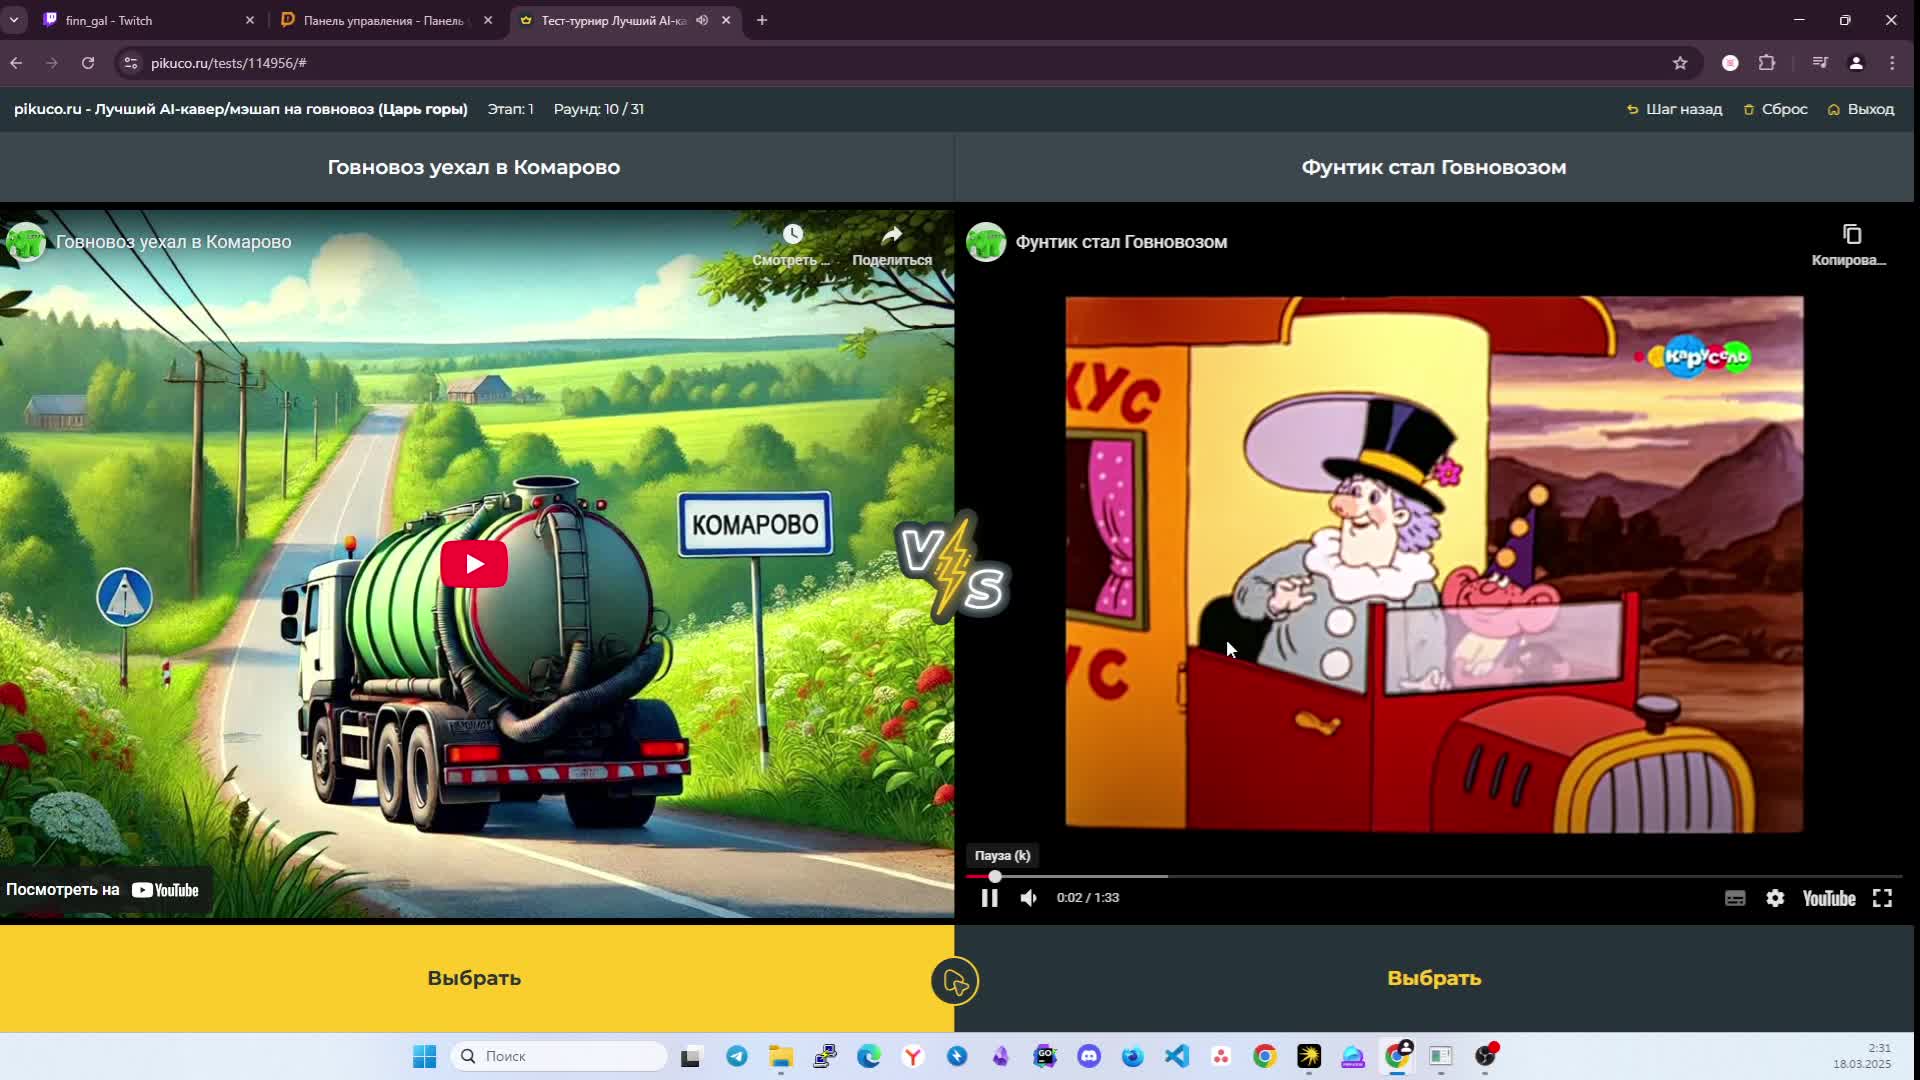Mute the right YouTube player volume
Viewport: 1920px width, 1080px height.
[1028, 898]
